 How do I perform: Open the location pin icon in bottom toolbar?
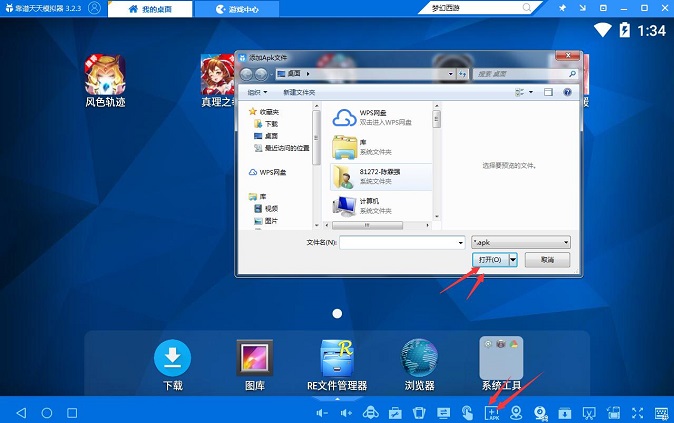pos(516,413)
